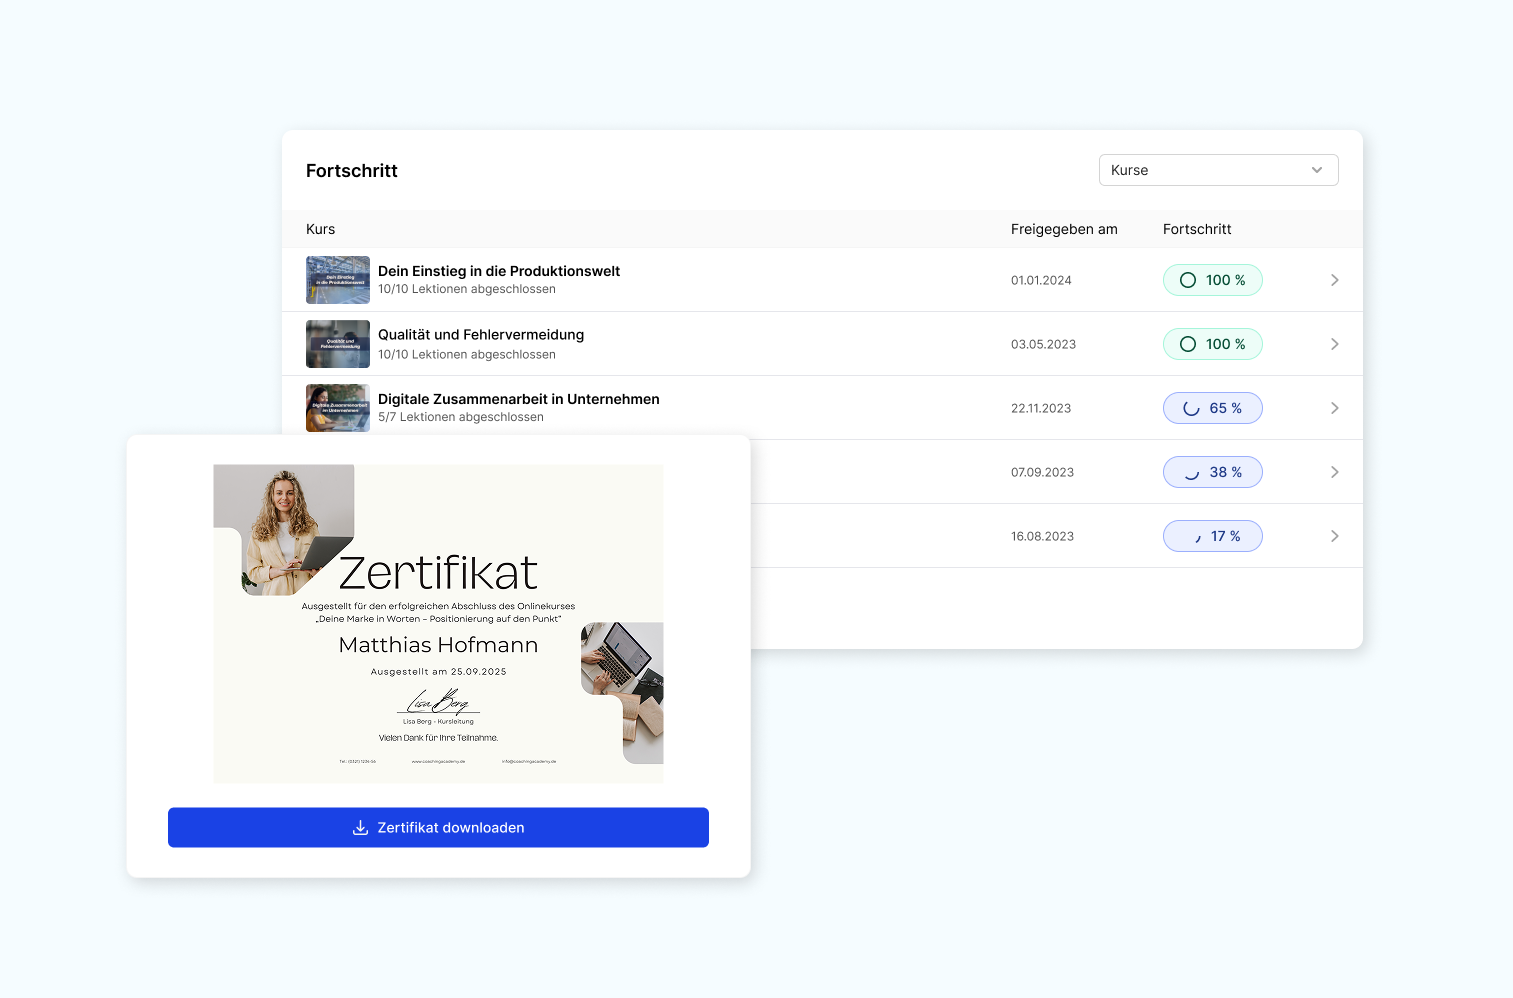Click the 100 % badge for Dein Einstieg

(x=1212, y=280)
